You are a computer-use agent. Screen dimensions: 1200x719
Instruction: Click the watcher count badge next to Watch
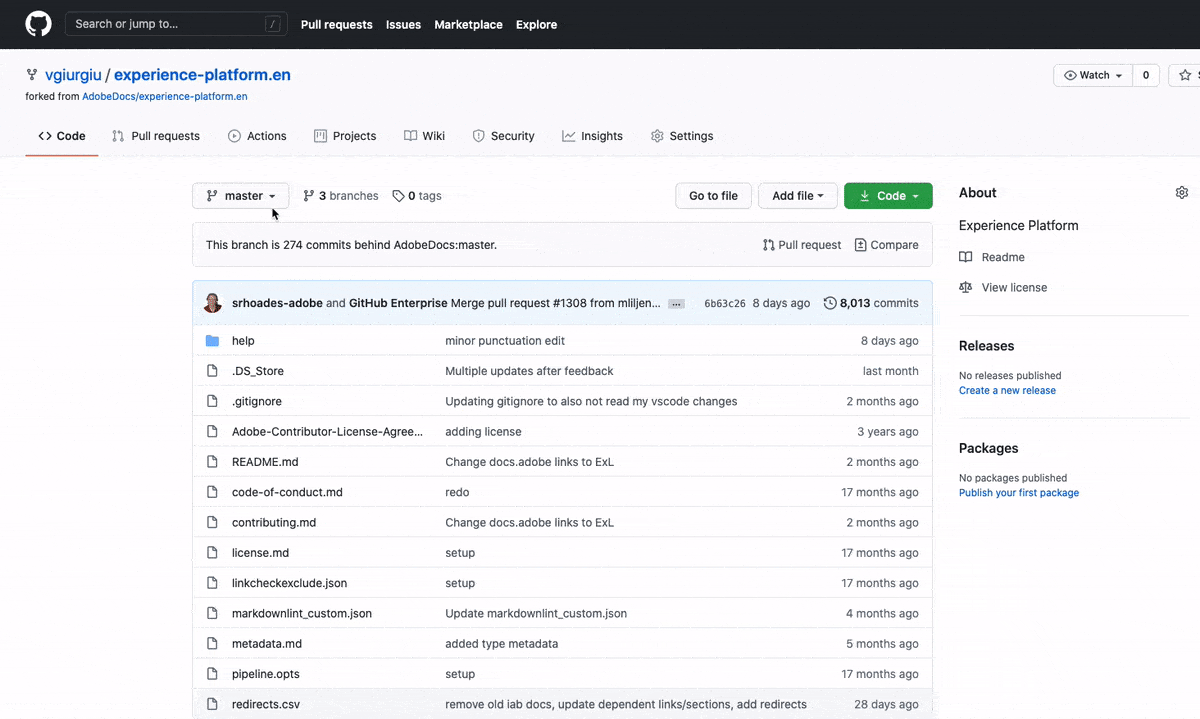(1145, 75)
